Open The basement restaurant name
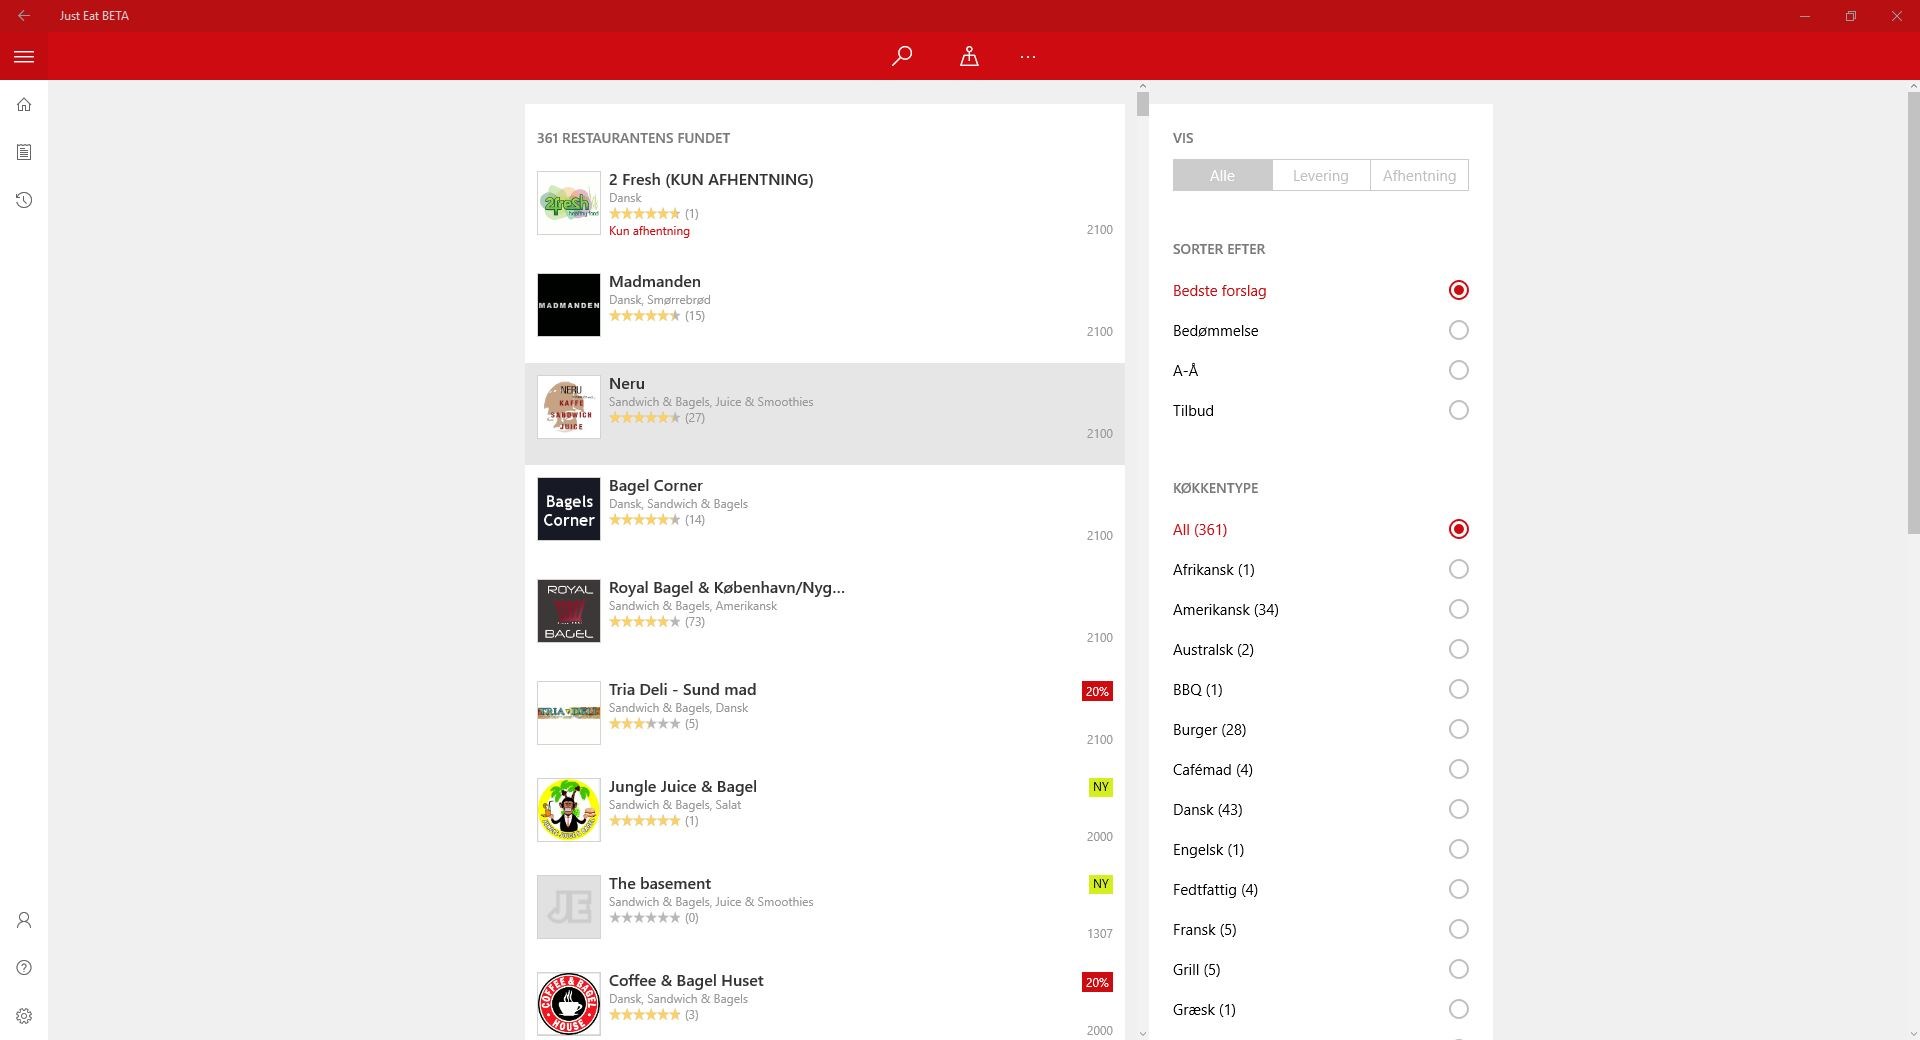1920x1040 pixels. coord(660,883)
